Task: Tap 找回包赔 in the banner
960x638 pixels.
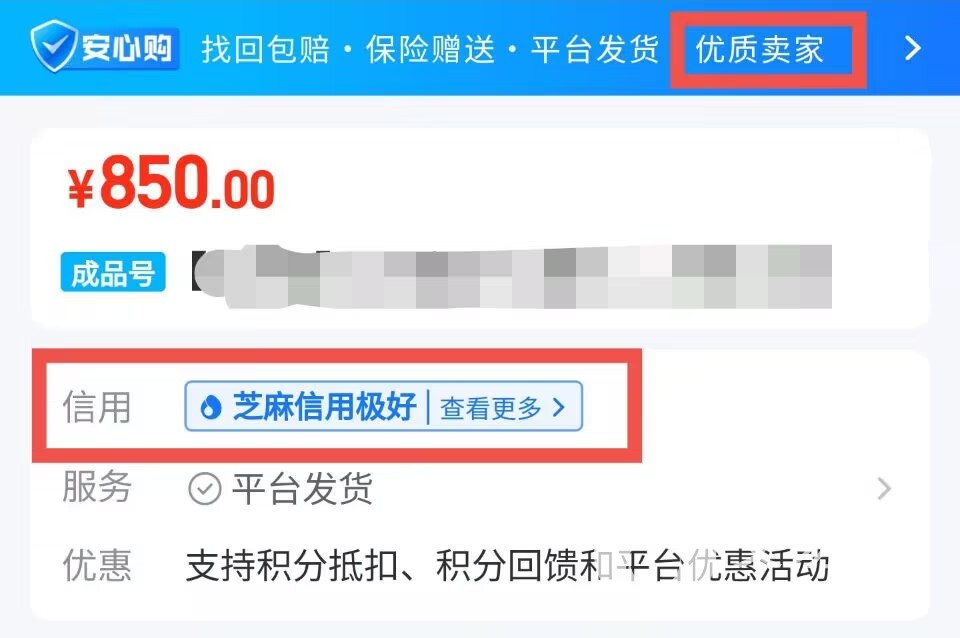Action: (266, 49)
